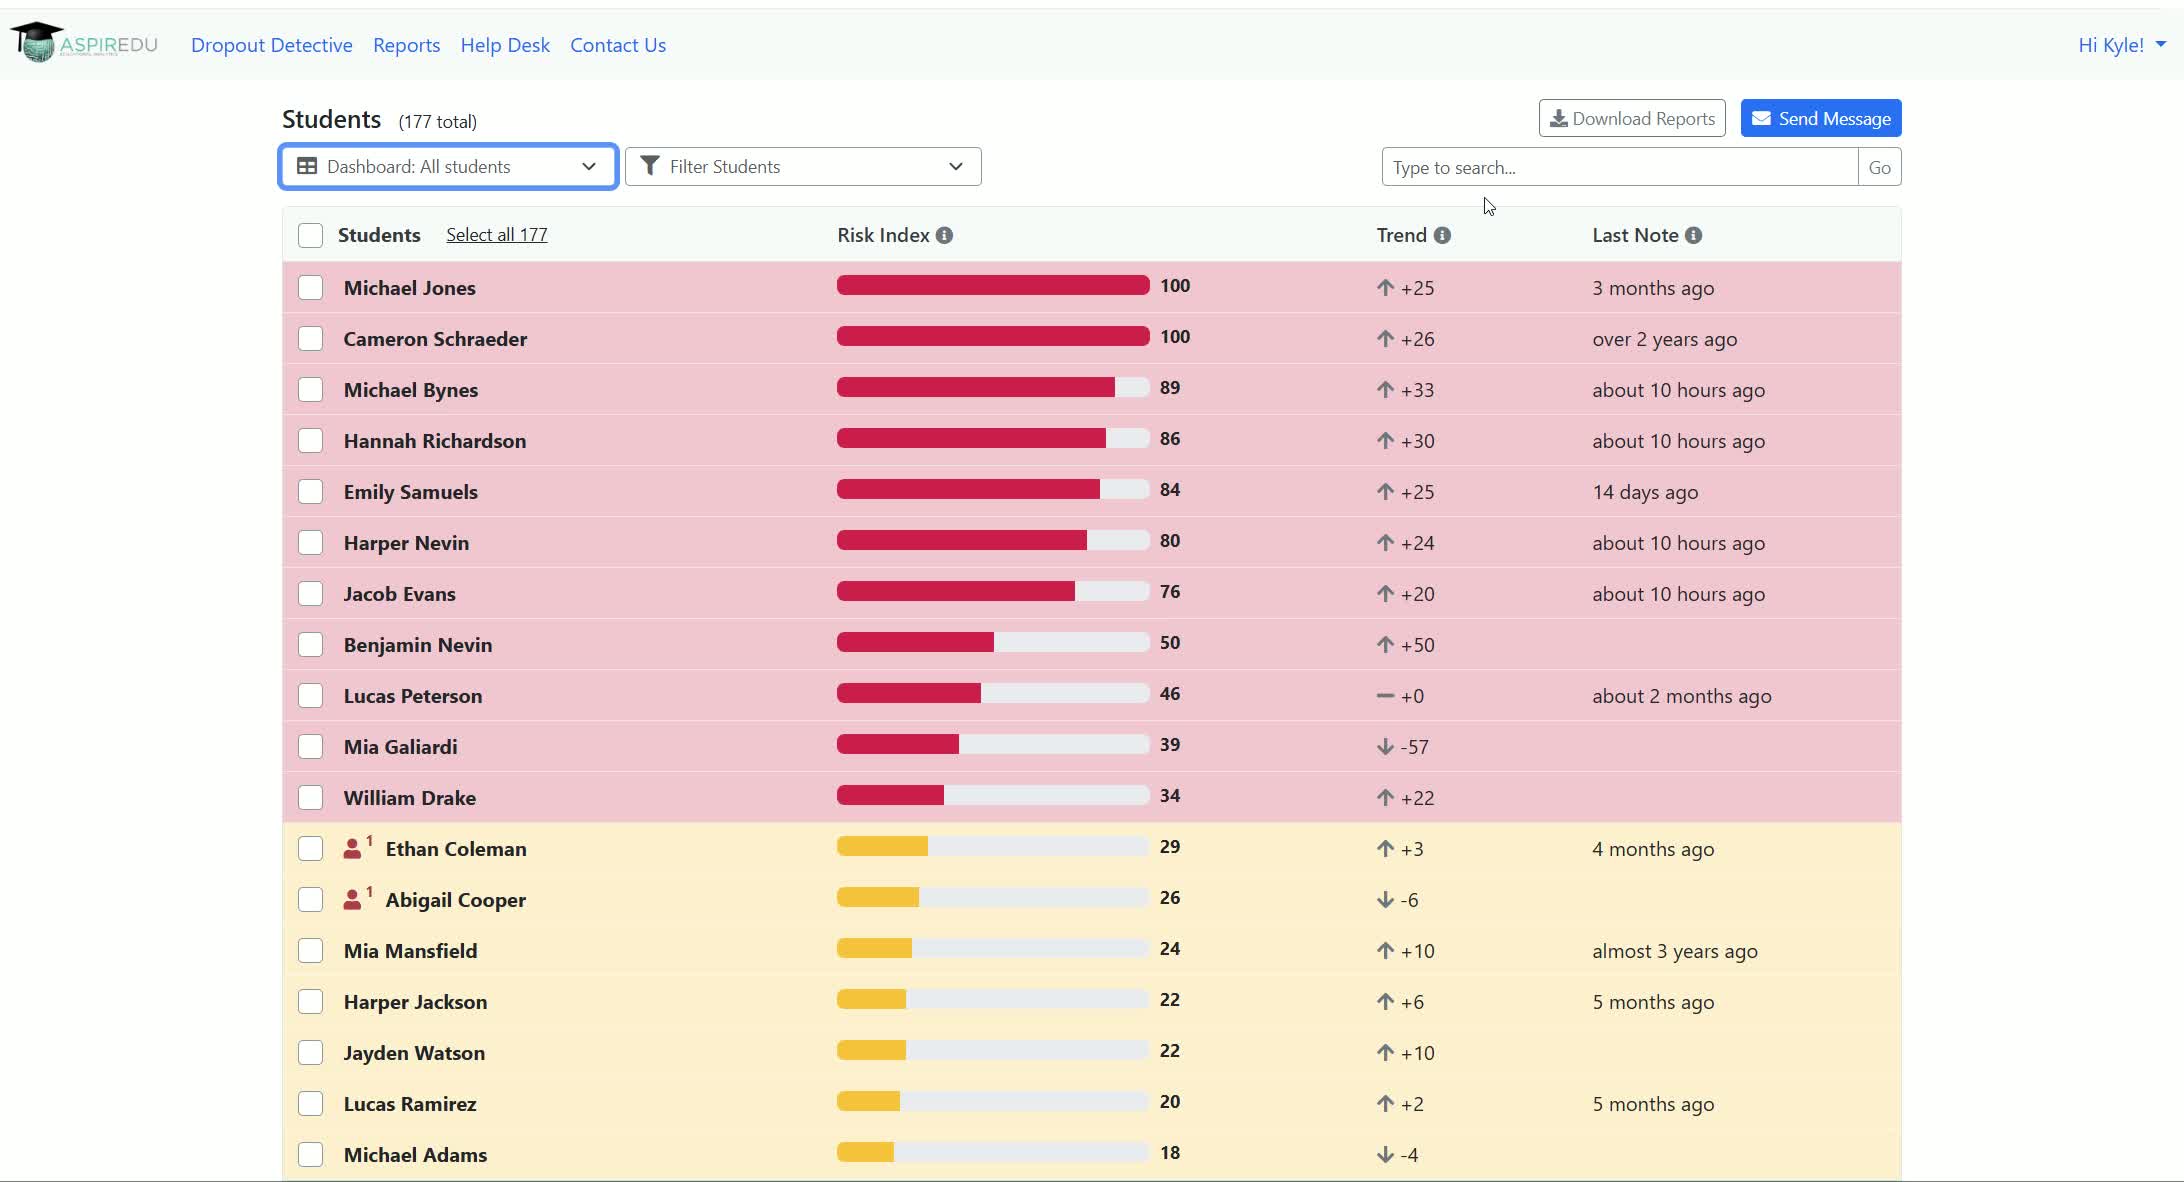Click the Last Note info icon
The width and height of the screenshot is (2184, 1182).
[x=1693, y=235]
